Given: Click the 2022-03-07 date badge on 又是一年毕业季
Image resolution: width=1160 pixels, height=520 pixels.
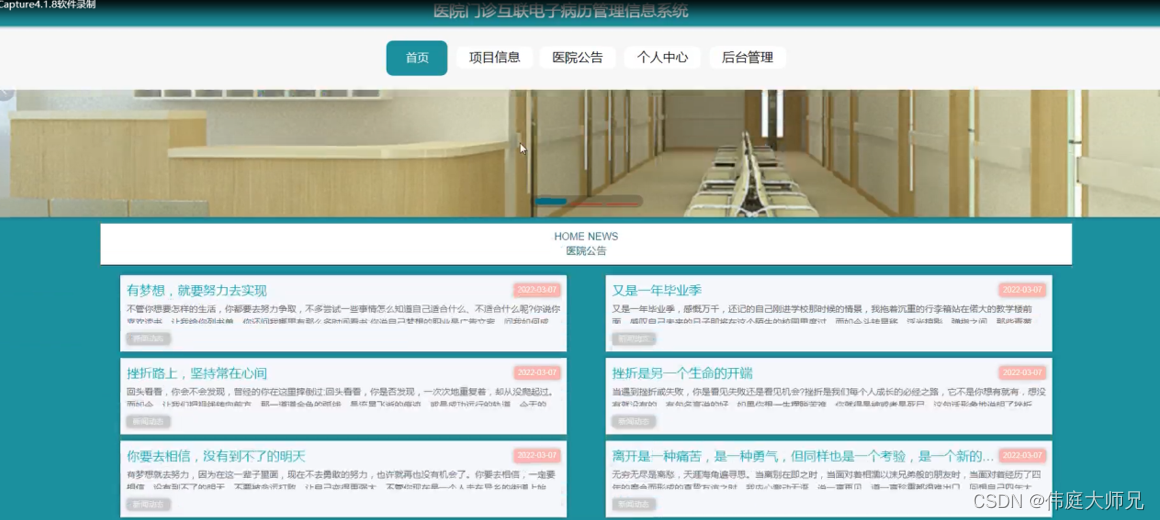Looking at the screenshot, I should [x=1022, y=290].
